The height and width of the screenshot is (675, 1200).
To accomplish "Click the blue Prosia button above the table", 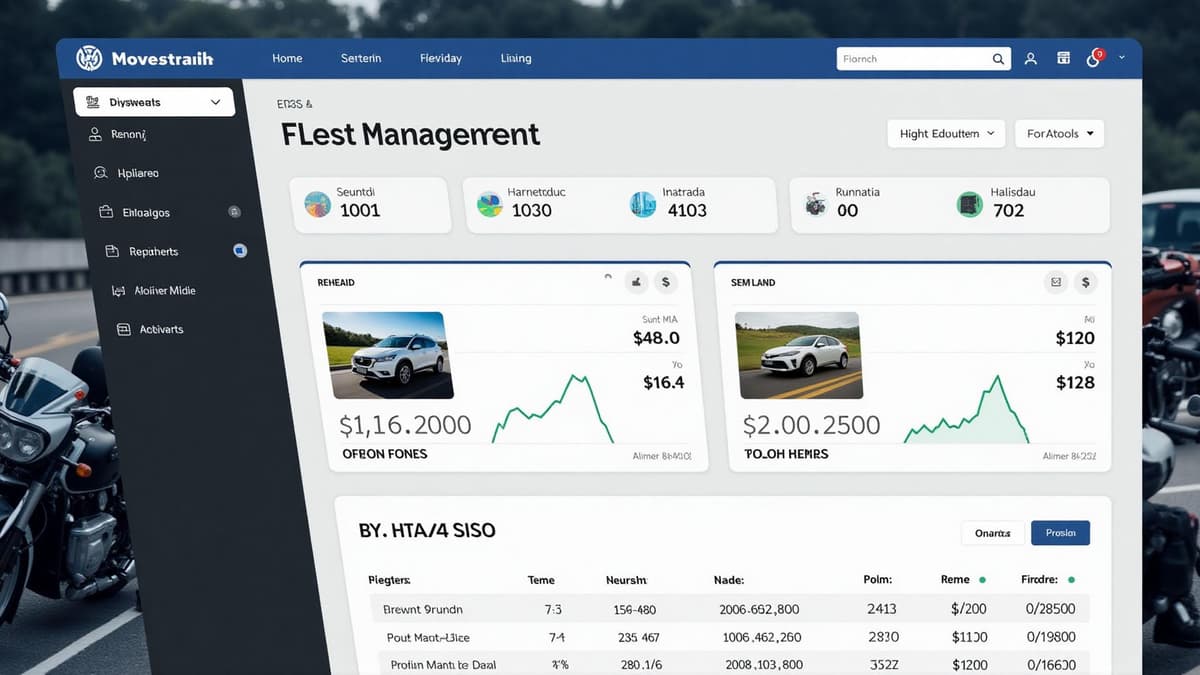I will 1060,533.
